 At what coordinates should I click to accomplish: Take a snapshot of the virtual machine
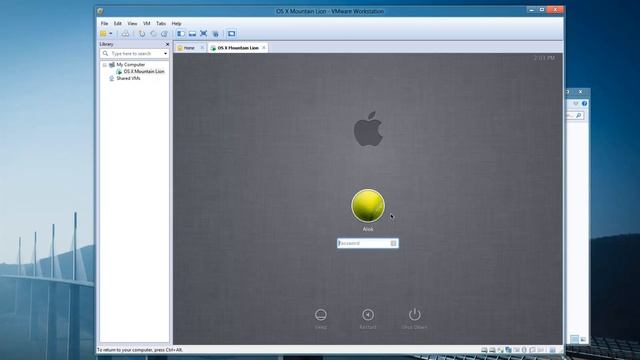point(142,34)
